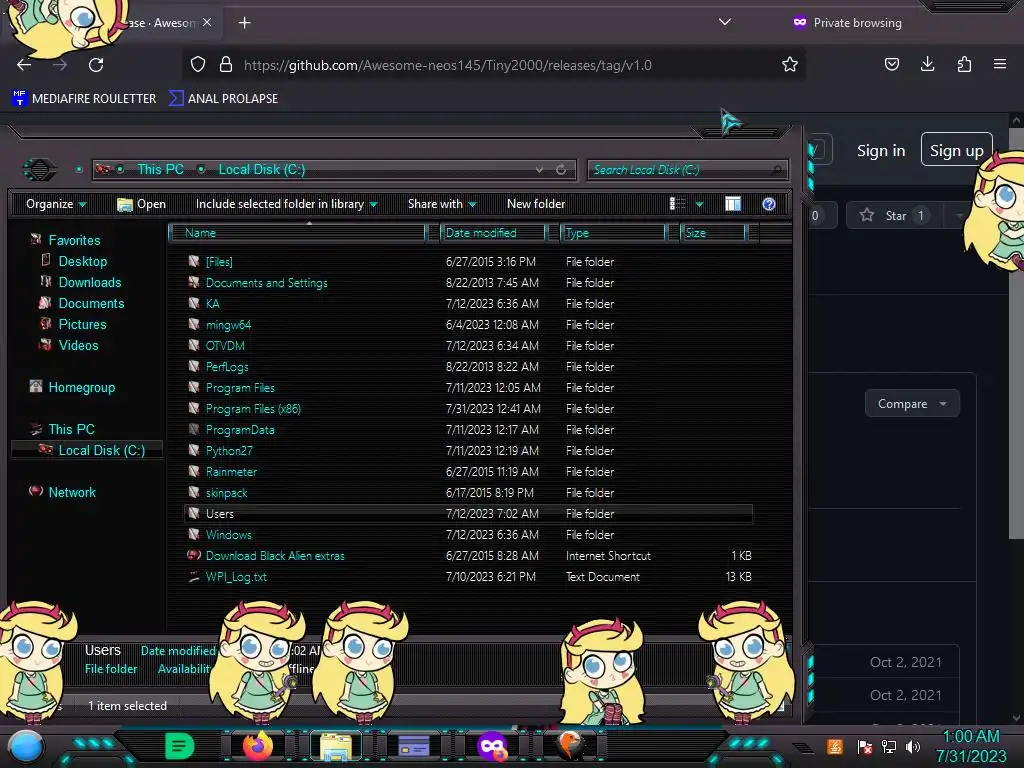Refresh the Explorer address bar
Screen dimensions: 1024x768
click(x=561, y=170)
